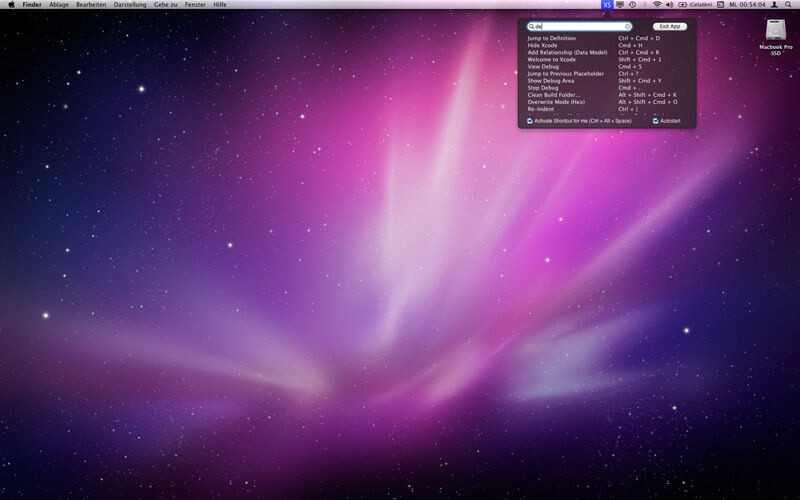Open the Time Machine menu bar icon
Viewport: 800px width, 500px height.
point(632,5)
